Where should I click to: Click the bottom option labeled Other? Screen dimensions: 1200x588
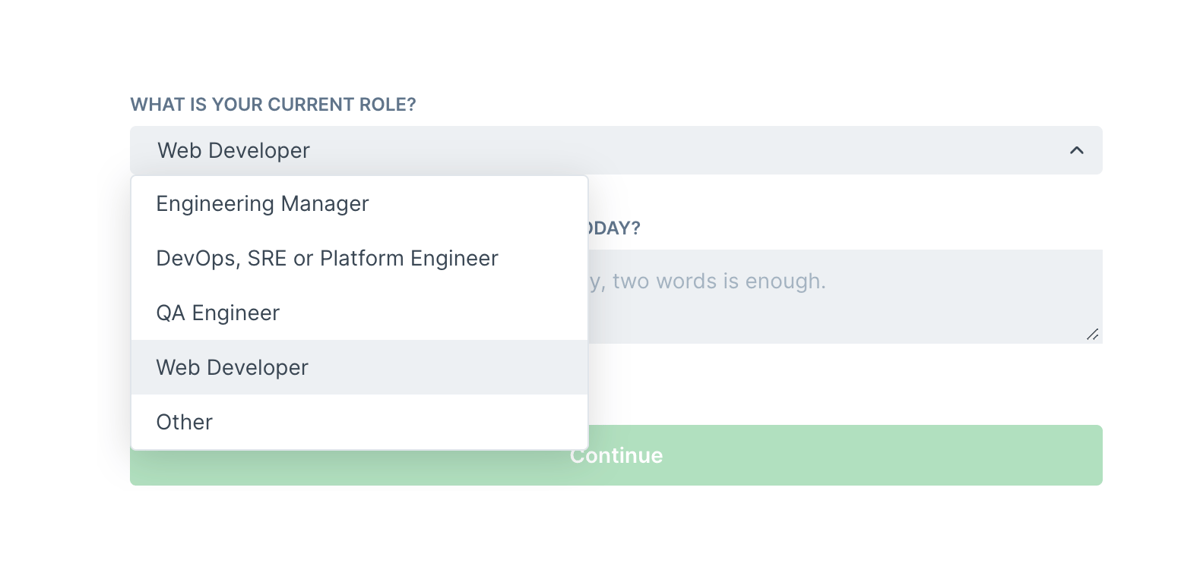(184, 422)
